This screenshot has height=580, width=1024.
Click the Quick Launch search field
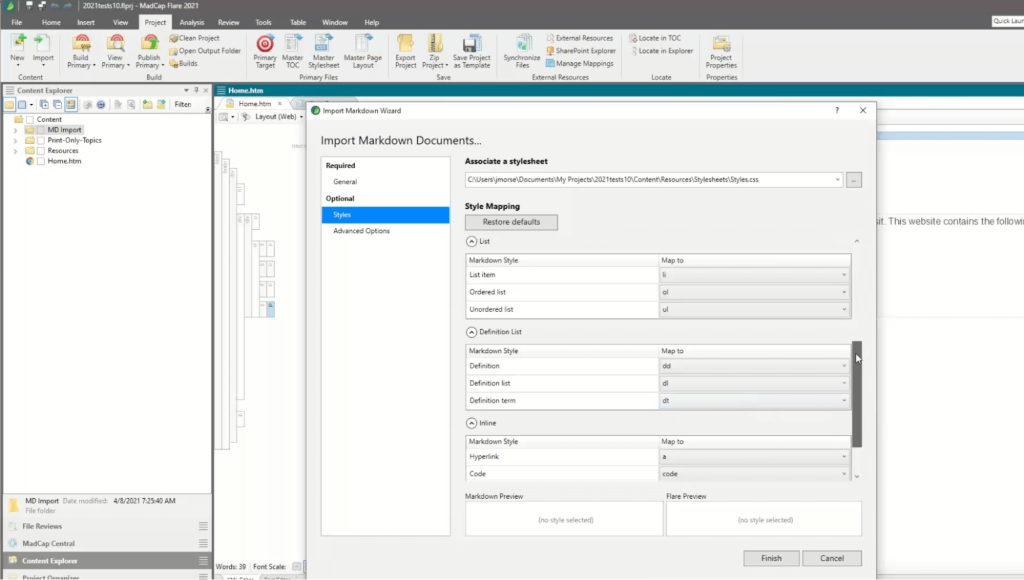[1008, 21]
